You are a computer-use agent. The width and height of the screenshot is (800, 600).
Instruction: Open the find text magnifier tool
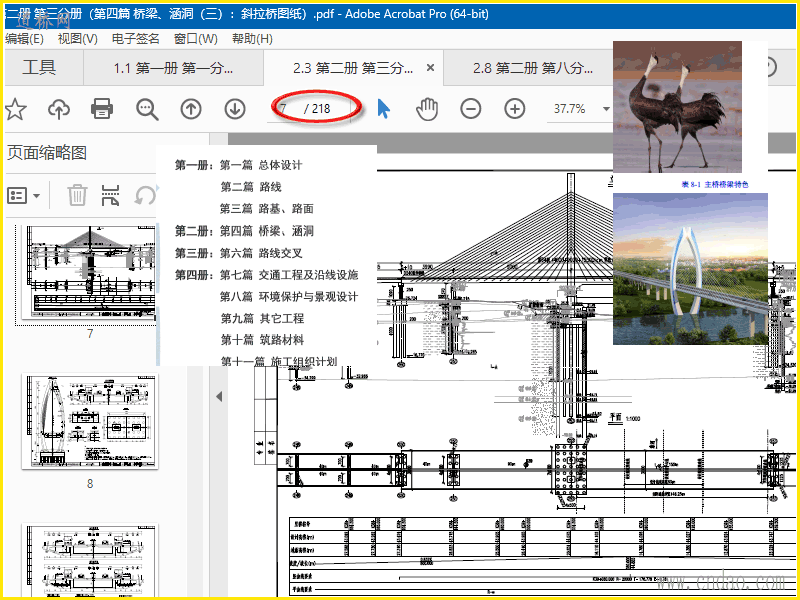pos(147,109)
